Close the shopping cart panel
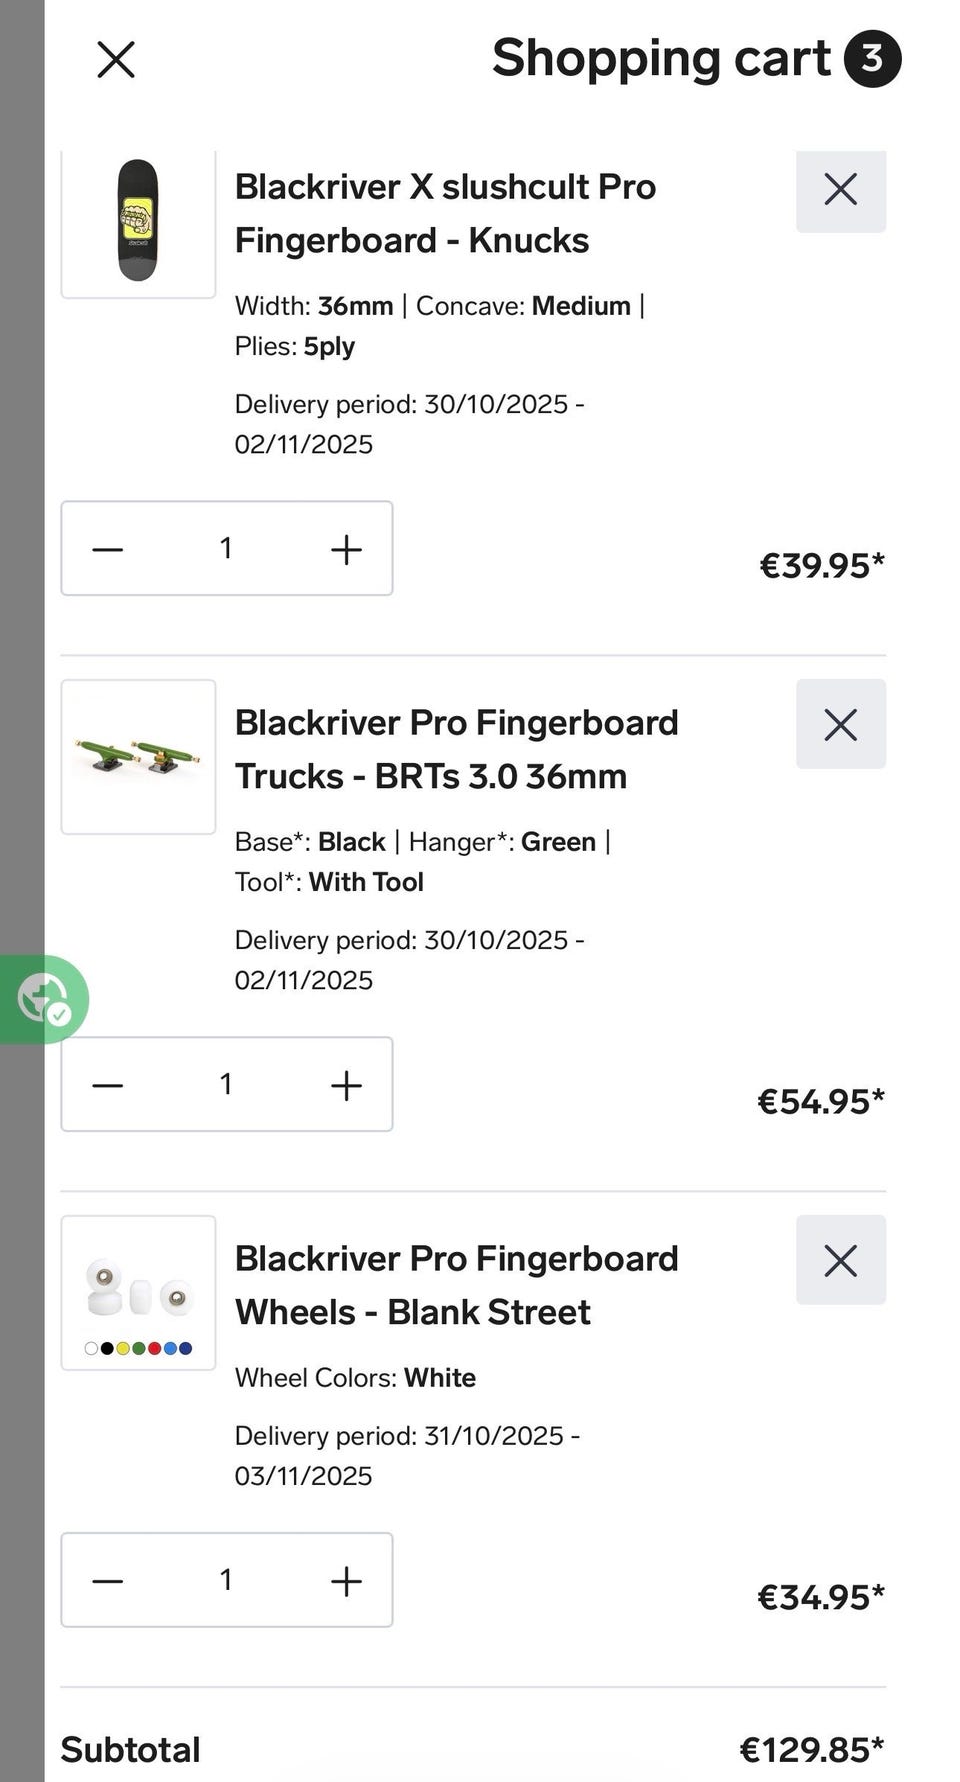Image resolution: width=960 pixels, height=1782 pixels. pyautogui.click(x=116, y=60)
